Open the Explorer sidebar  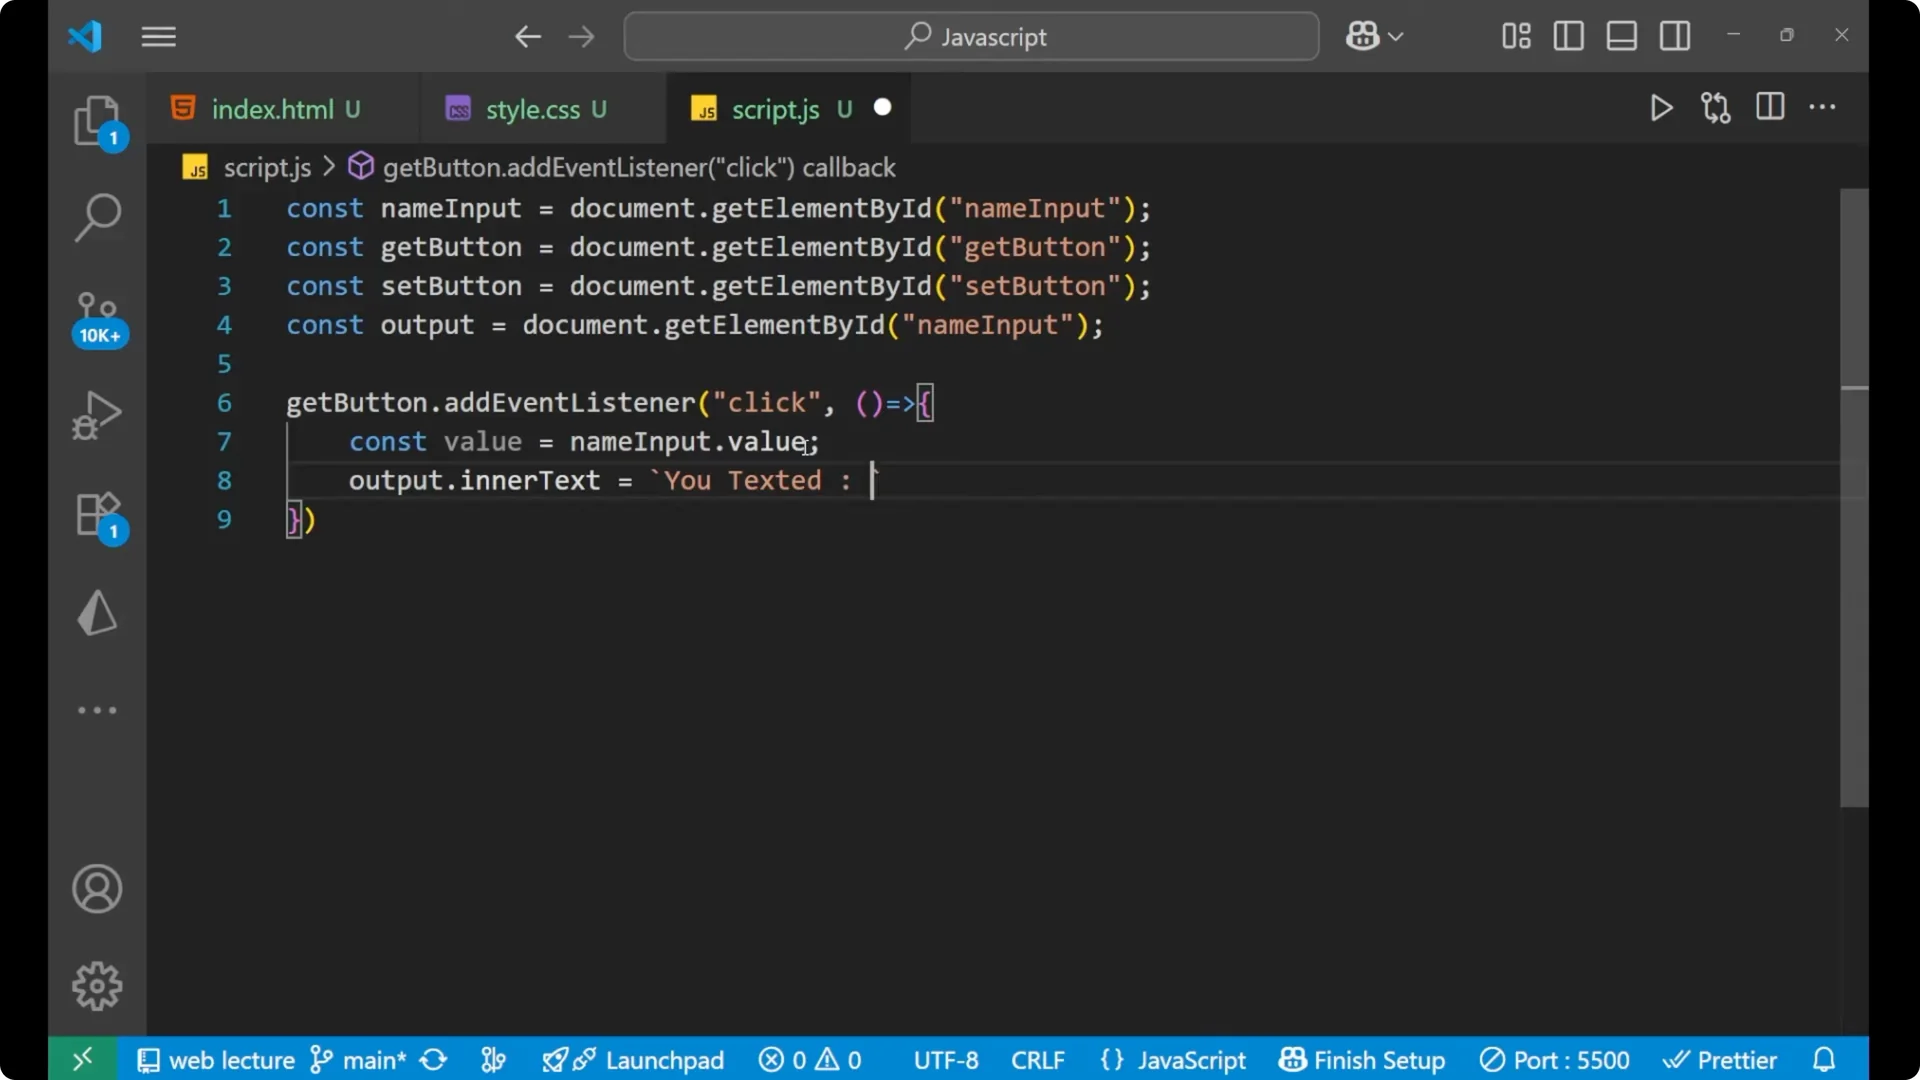[x=97, y=120]
